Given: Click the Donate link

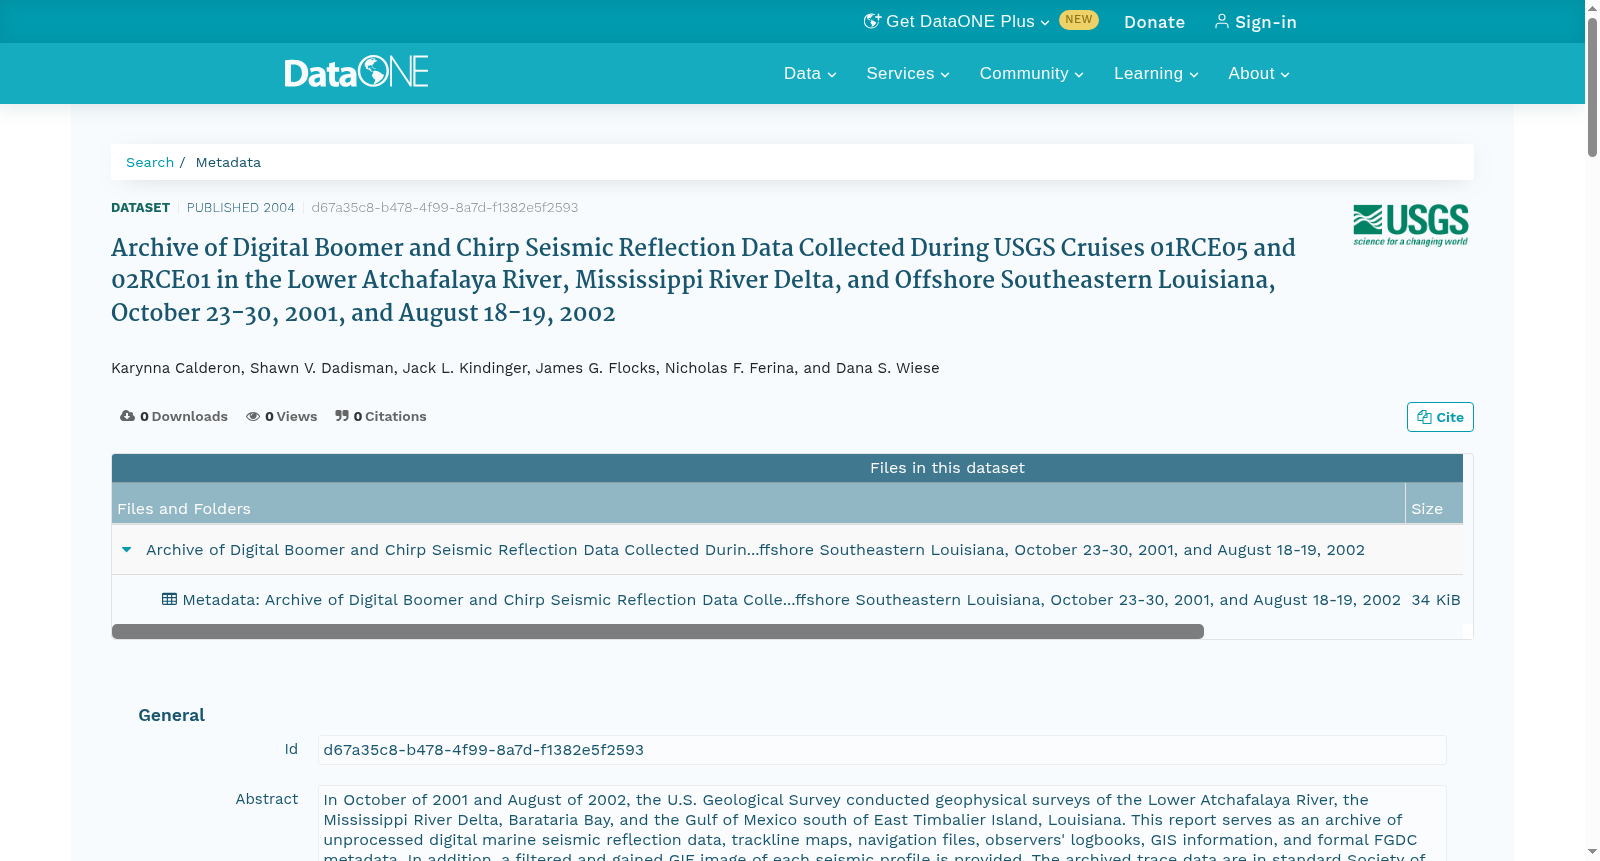Looking at the screenshot, I should (x=1154, y=22).
